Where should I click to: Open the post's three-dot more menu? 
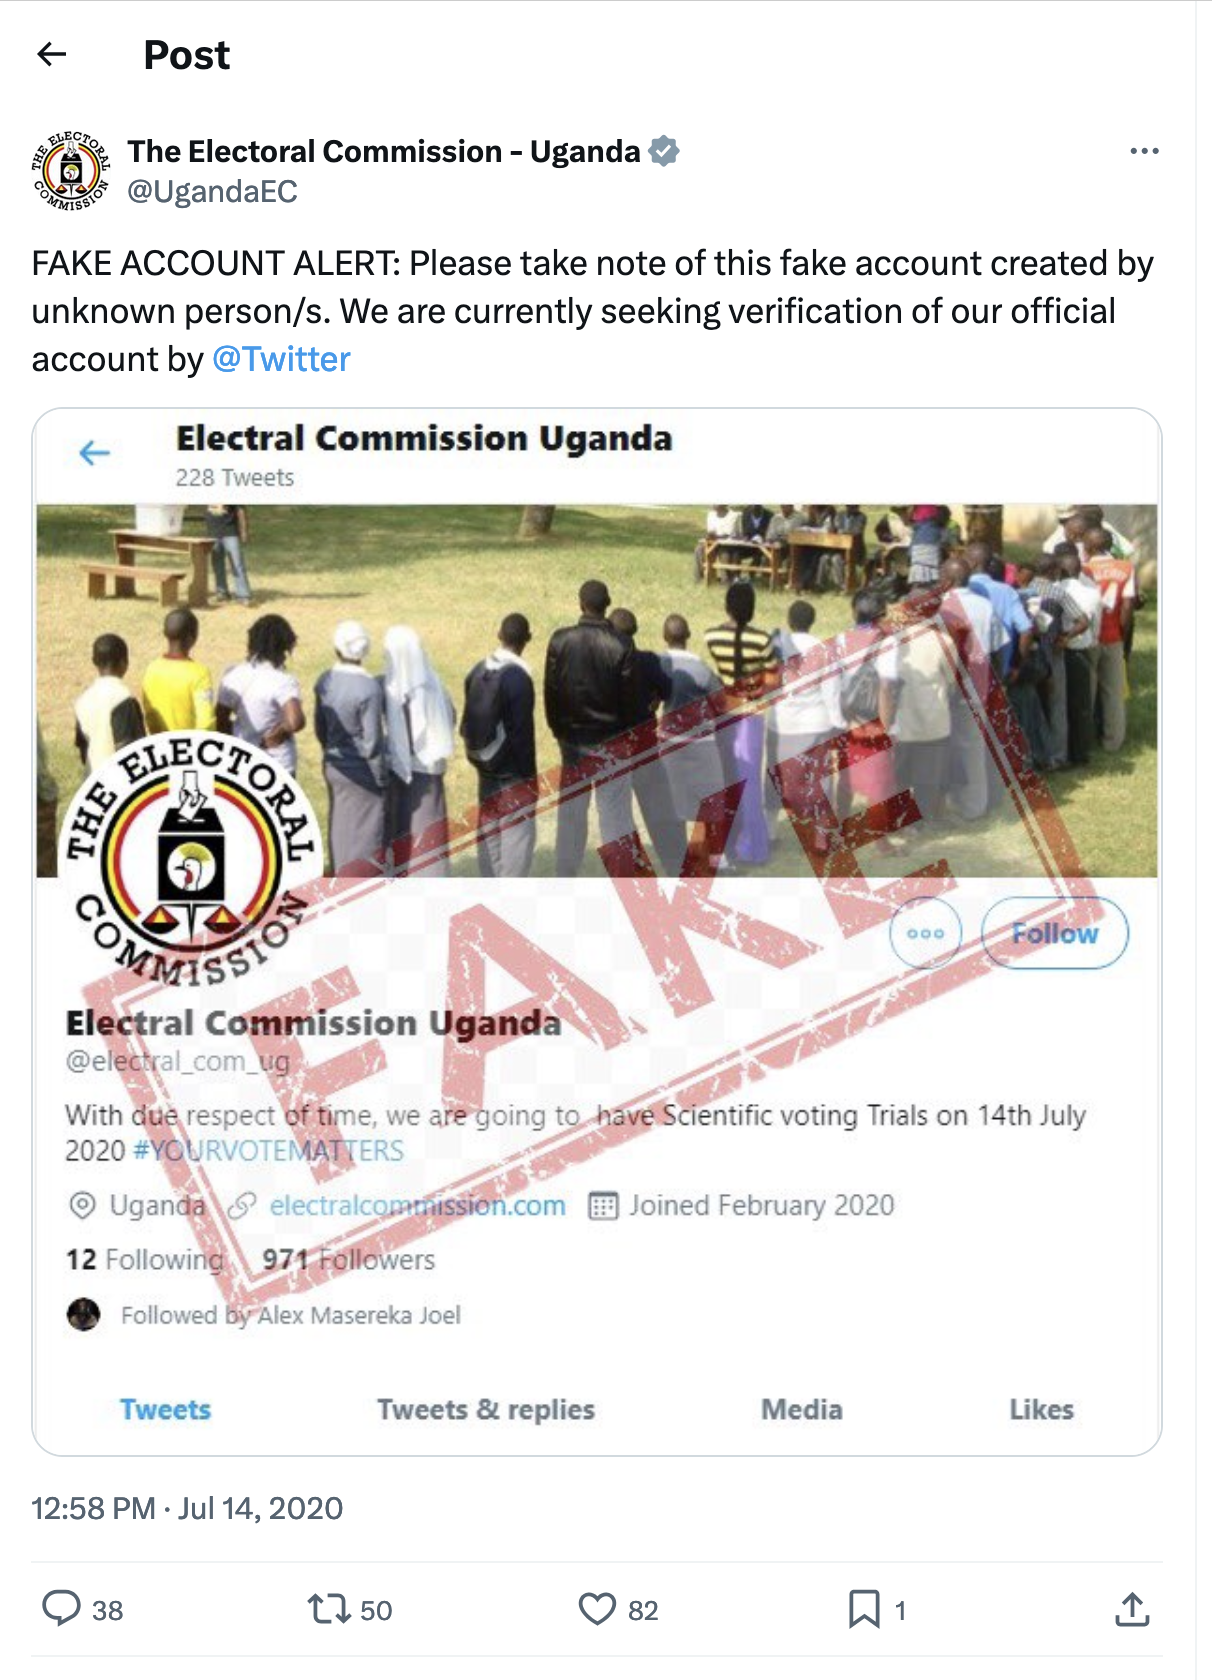coord(1144,151)
